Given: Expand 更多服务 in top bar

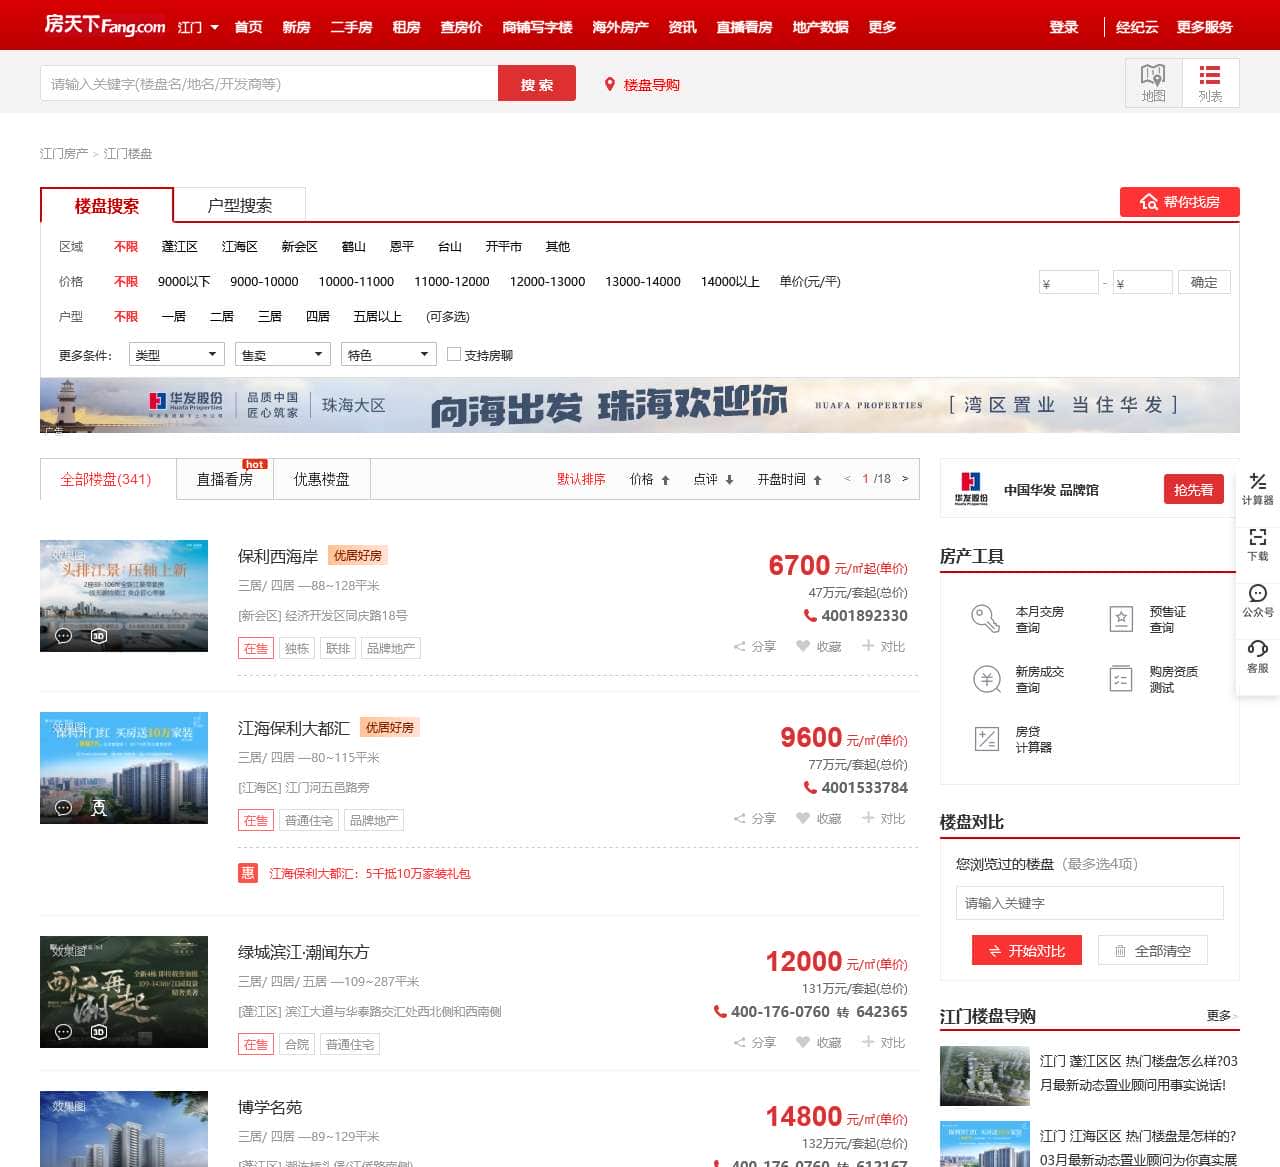Looking at the screenshot, I should pos(1204,27).
